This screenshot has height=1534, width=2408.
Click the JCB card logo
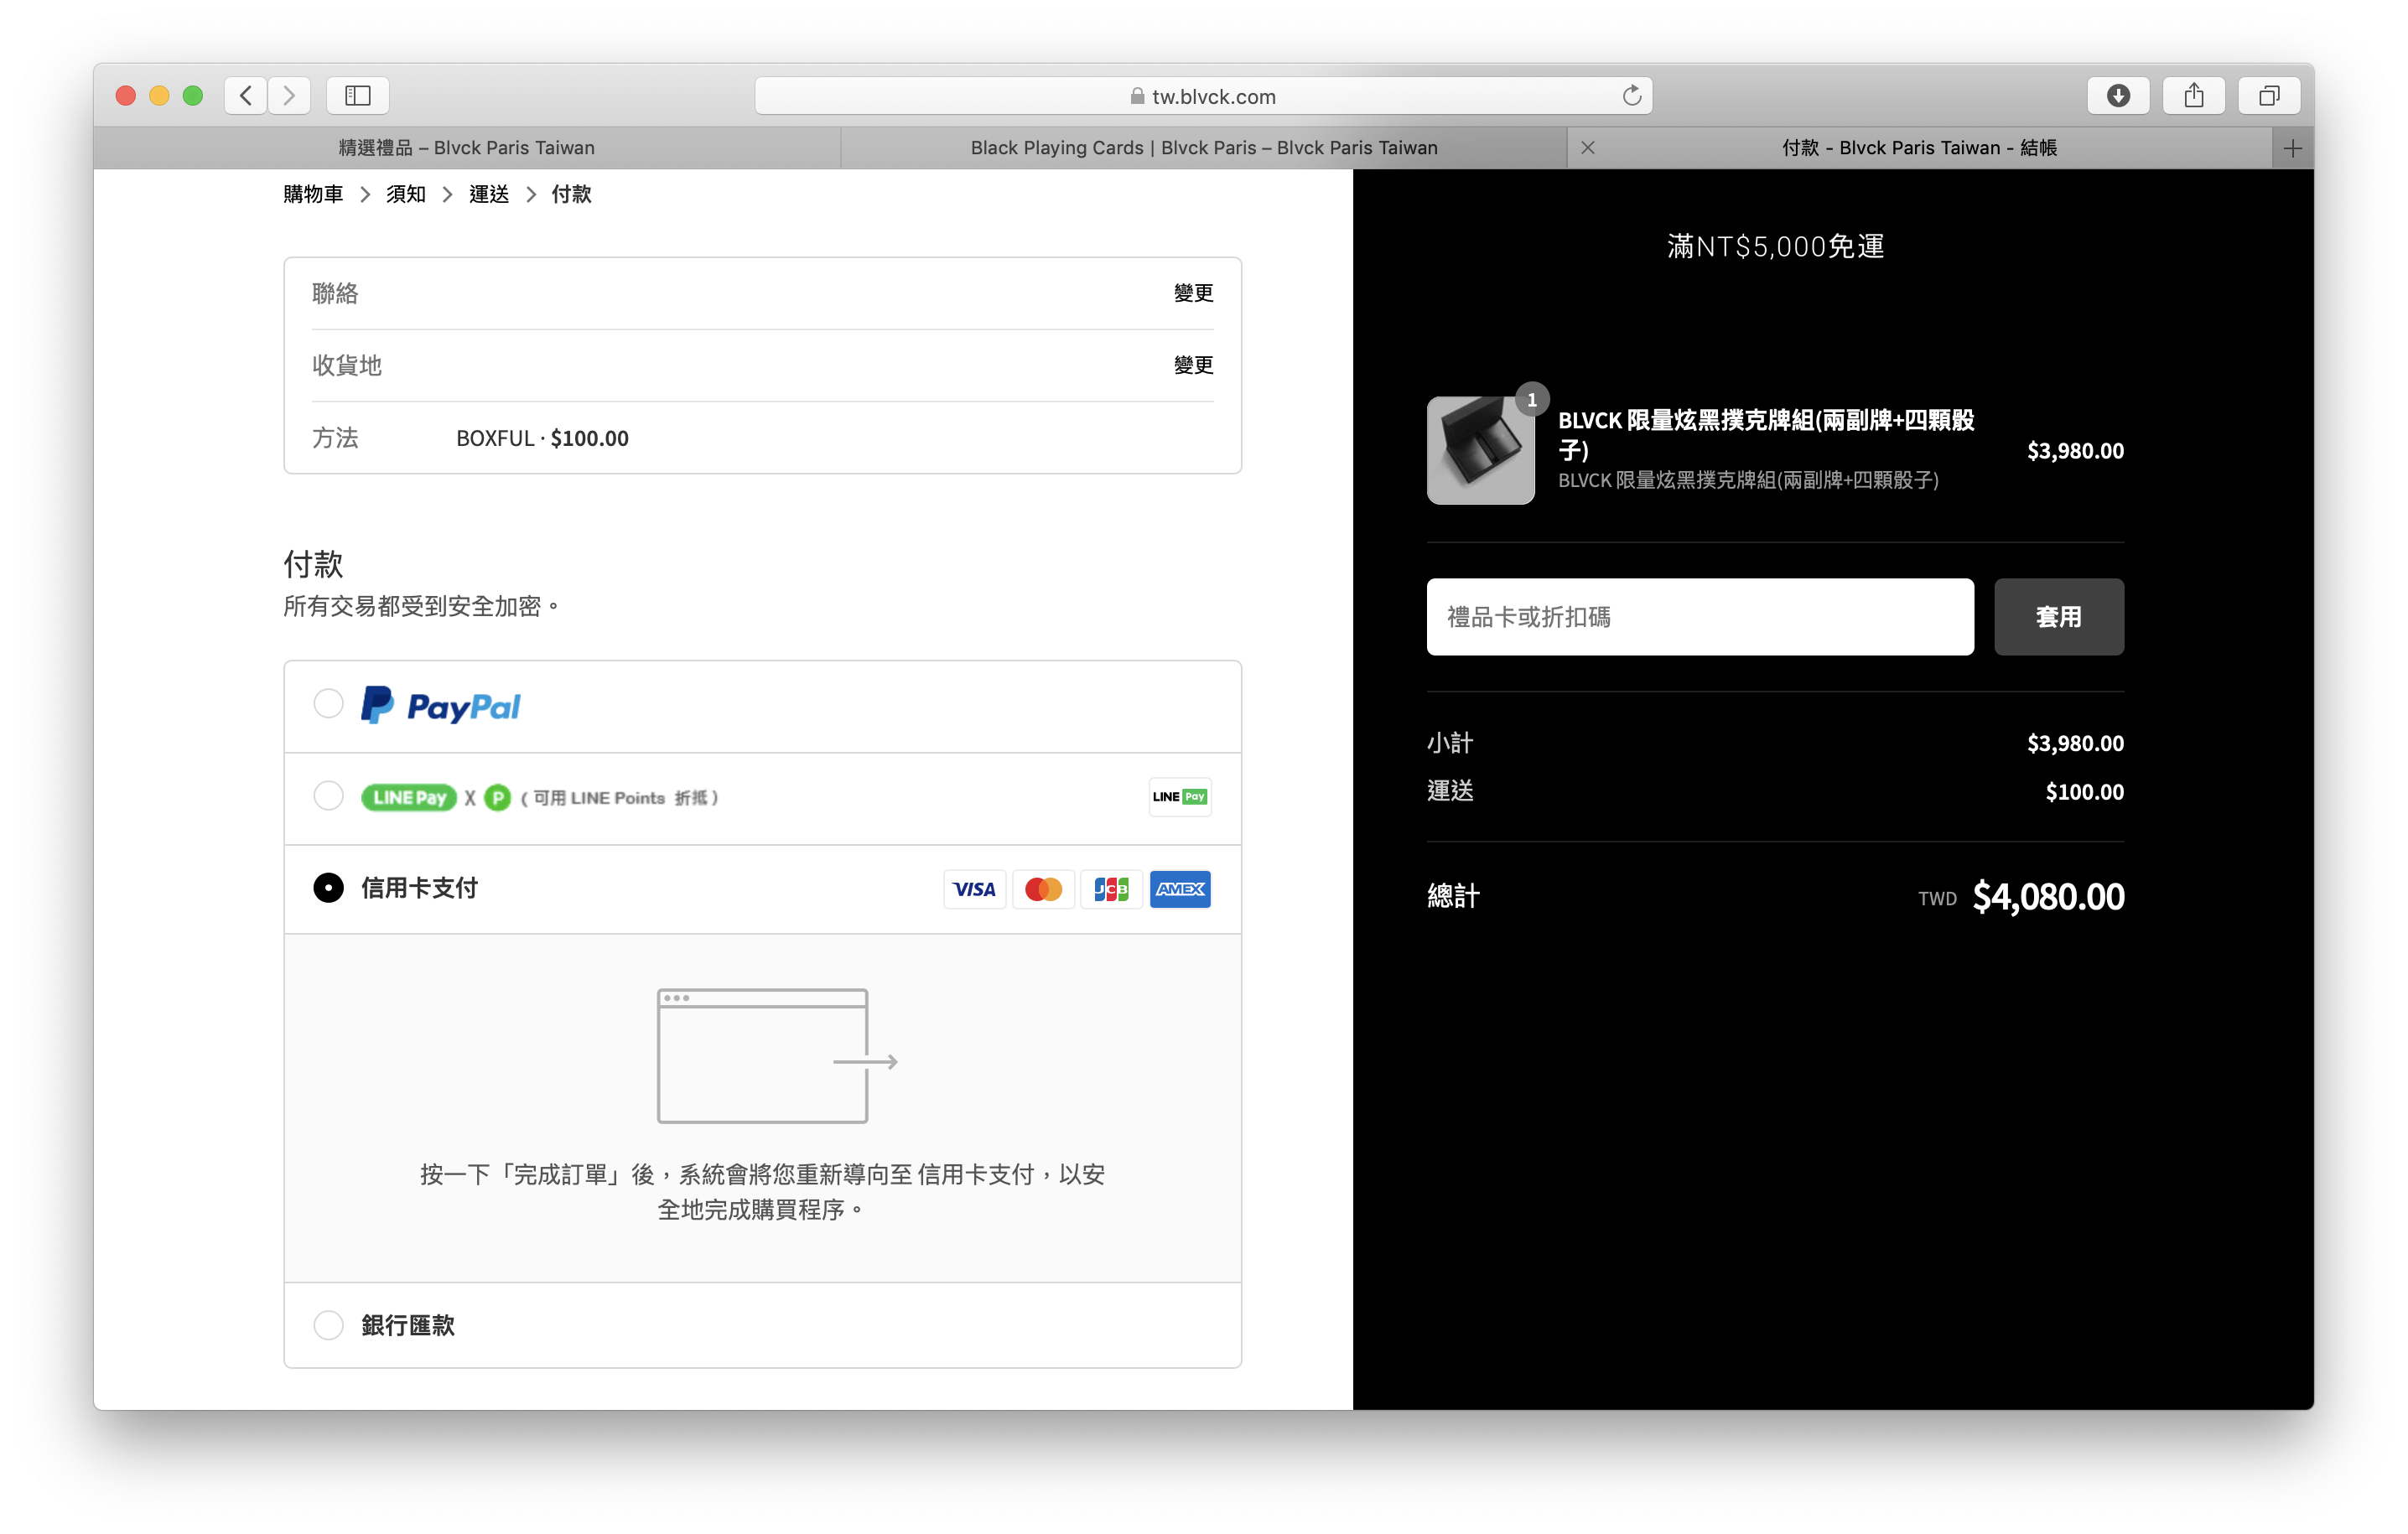coord(1111,889)
